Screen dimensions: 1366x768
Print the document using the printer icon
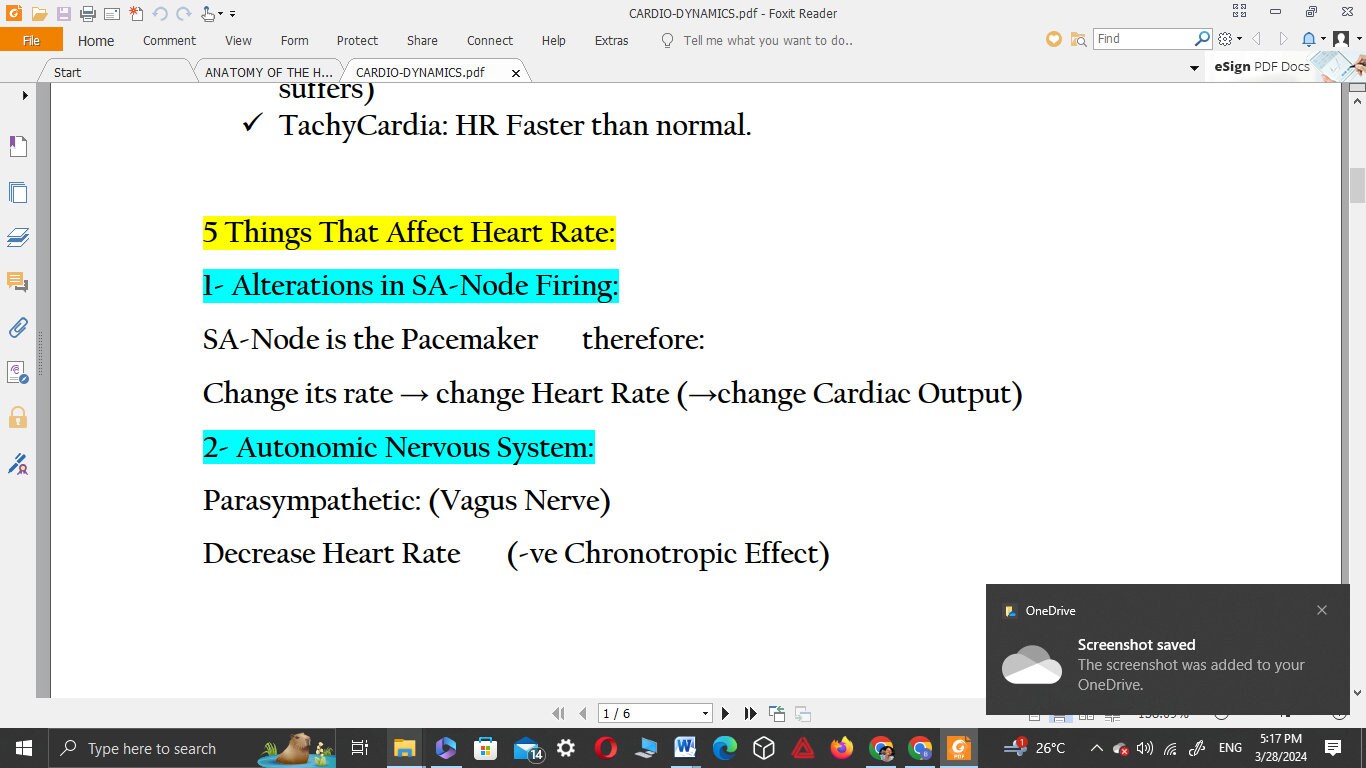88,14
